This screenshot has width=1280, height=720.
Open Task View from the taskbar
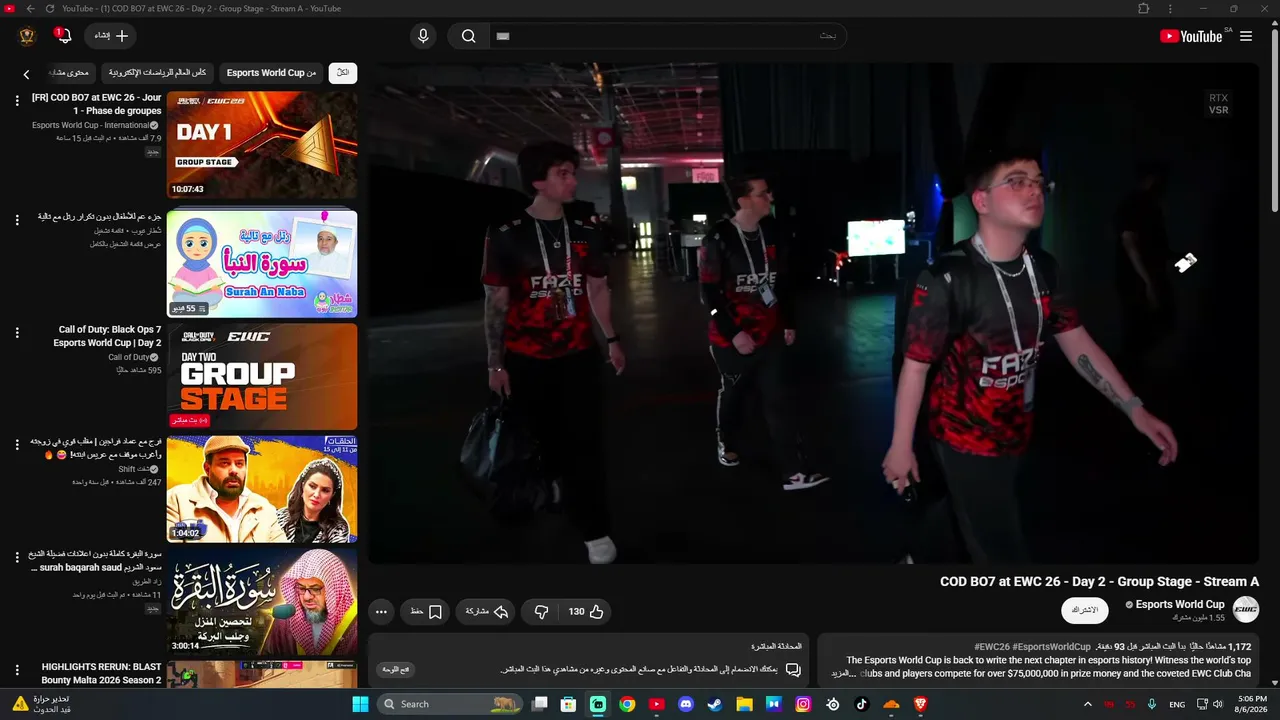click(539, 704)
